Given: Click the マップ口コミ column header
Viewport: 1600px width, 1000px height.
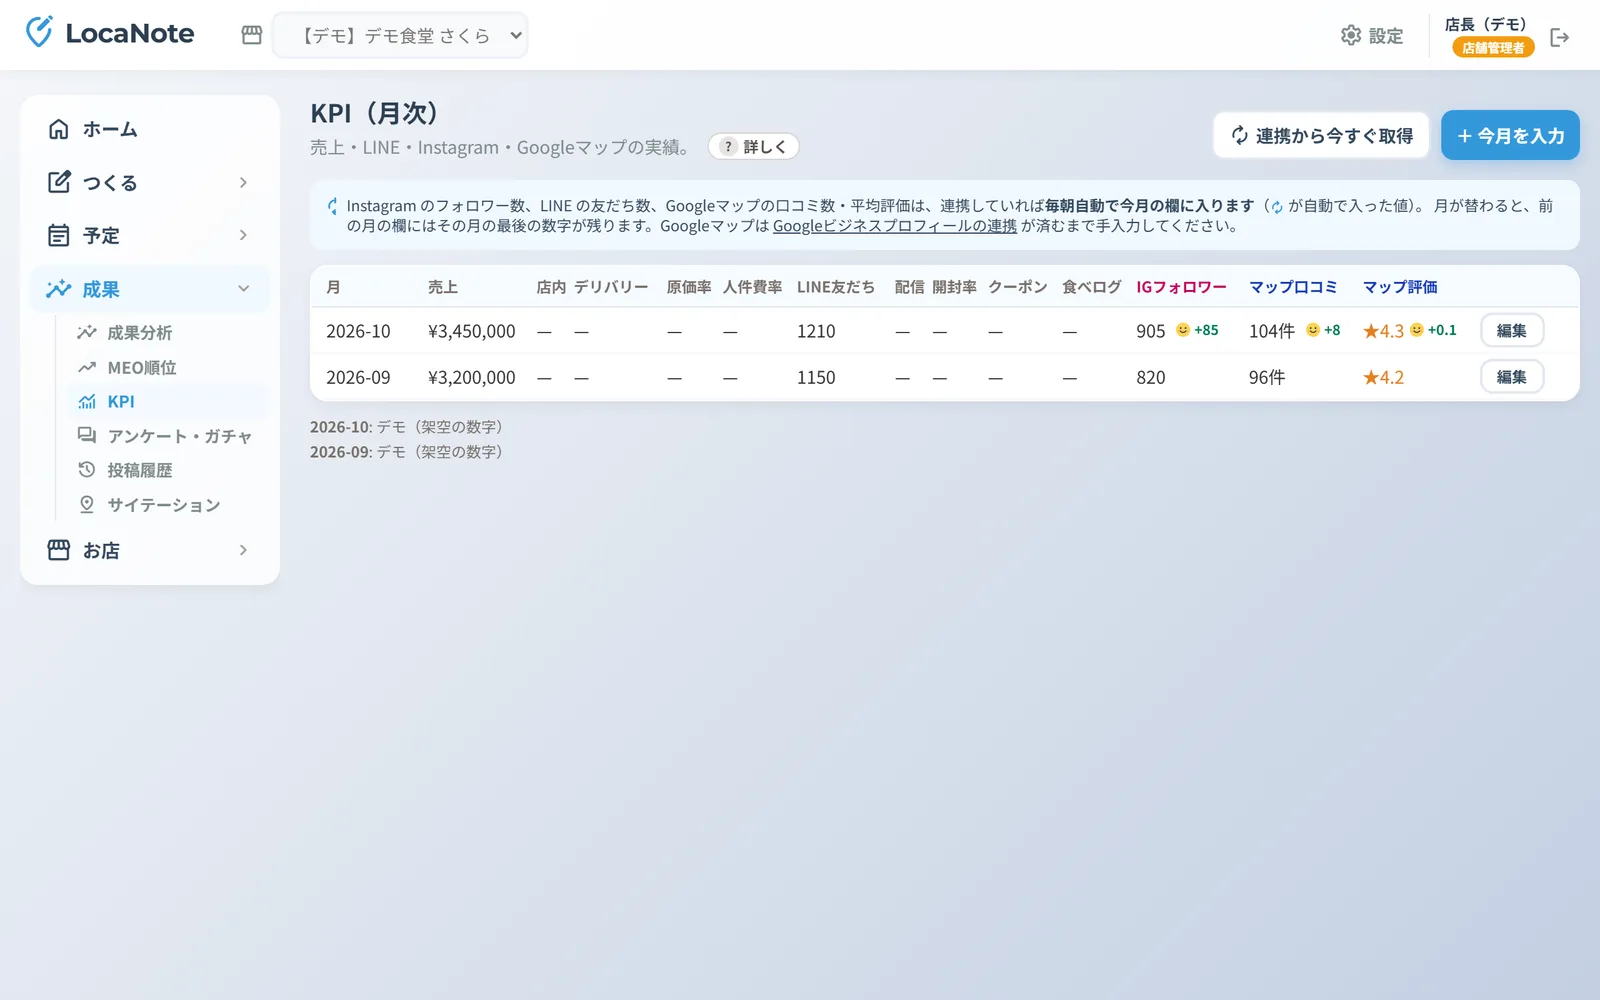Looking at the screenshot, I should [x=1293, y=287].
